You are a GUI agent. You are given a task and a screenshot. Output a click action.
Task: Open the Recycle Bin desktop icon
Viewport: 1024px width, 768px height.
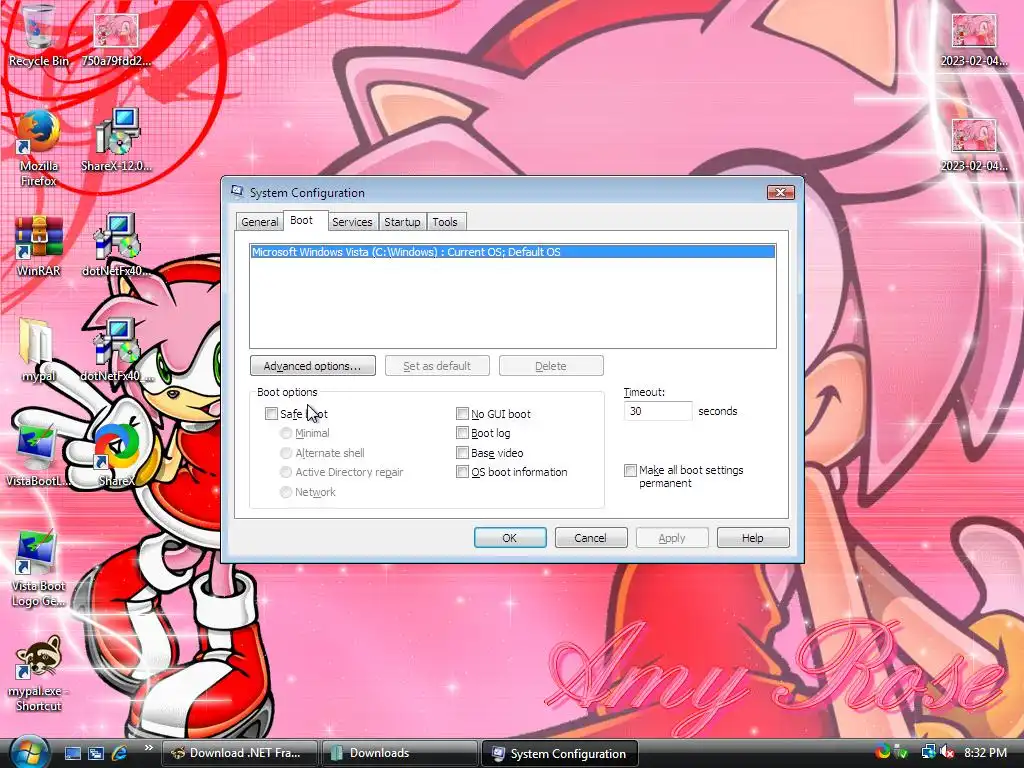coord(38,34)
